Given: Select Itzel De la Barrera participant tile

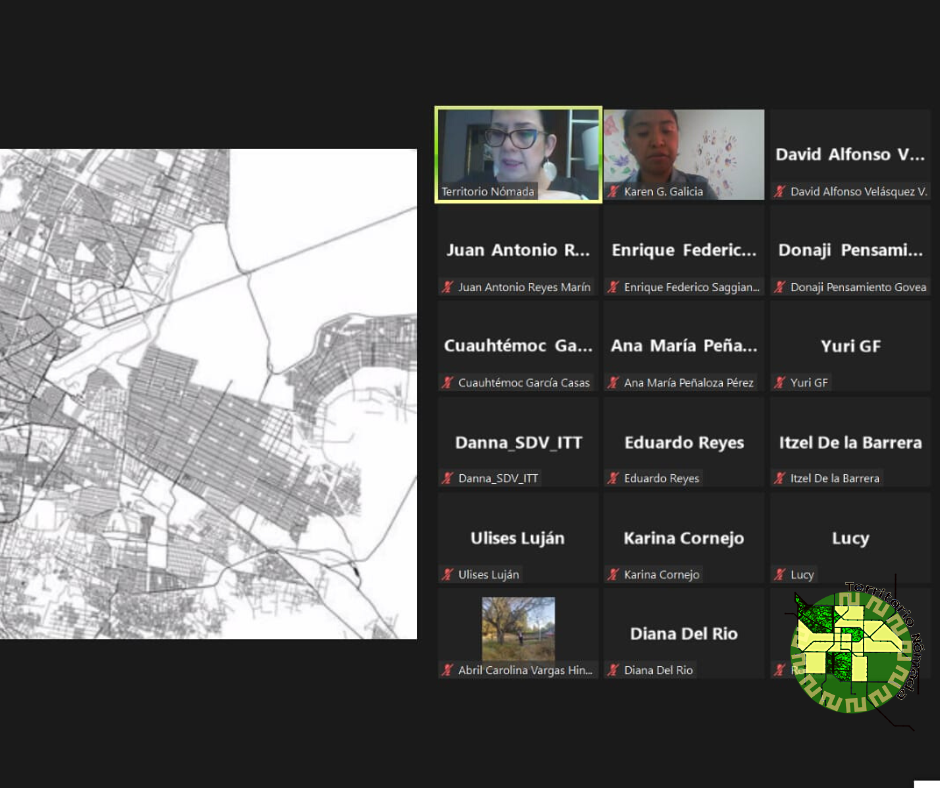Looking at the screenshot, I should tap(850, 442).
